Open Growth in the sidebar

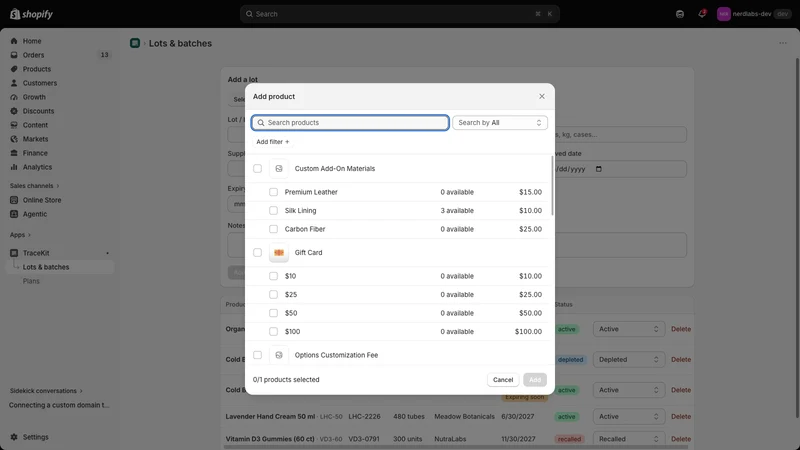[34, 97]
